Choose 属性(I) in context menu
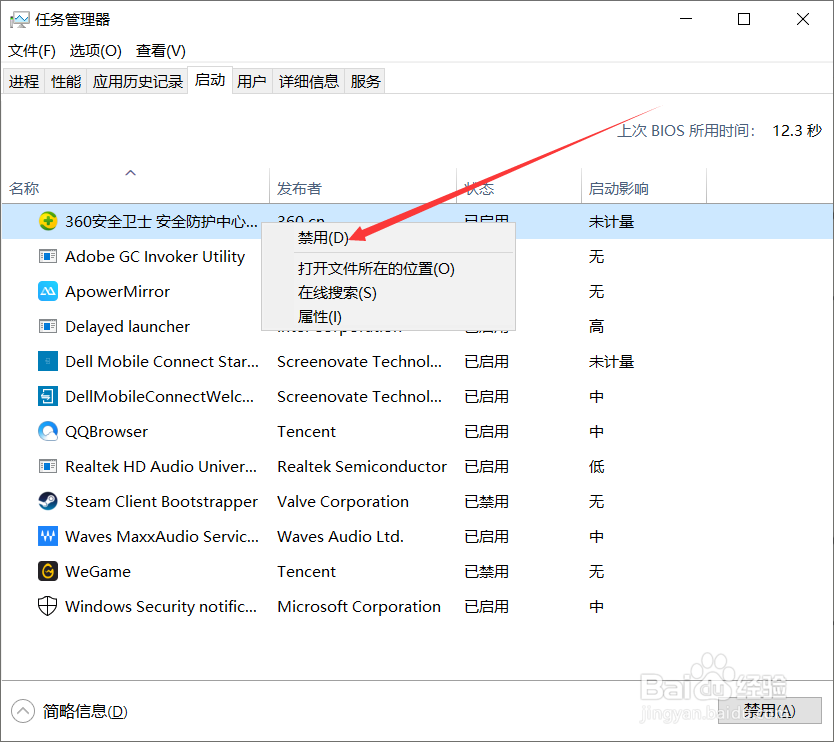 coord(320,316)
